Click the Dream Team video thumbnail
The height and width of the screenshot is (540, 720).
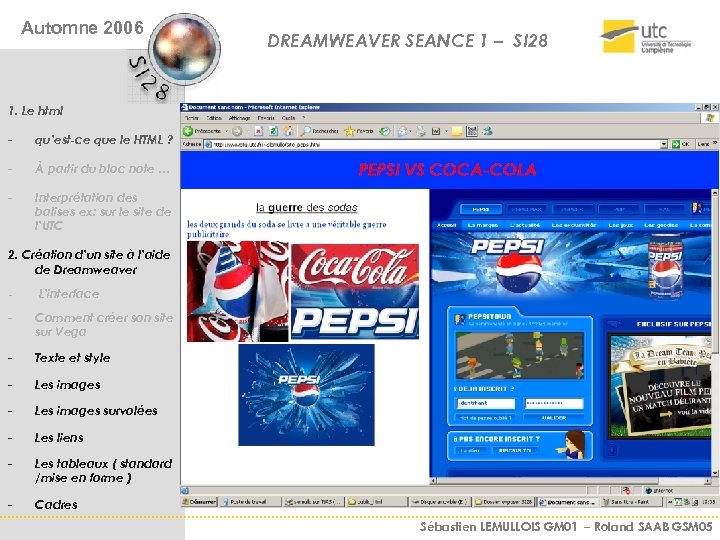(x=662, y=386)
